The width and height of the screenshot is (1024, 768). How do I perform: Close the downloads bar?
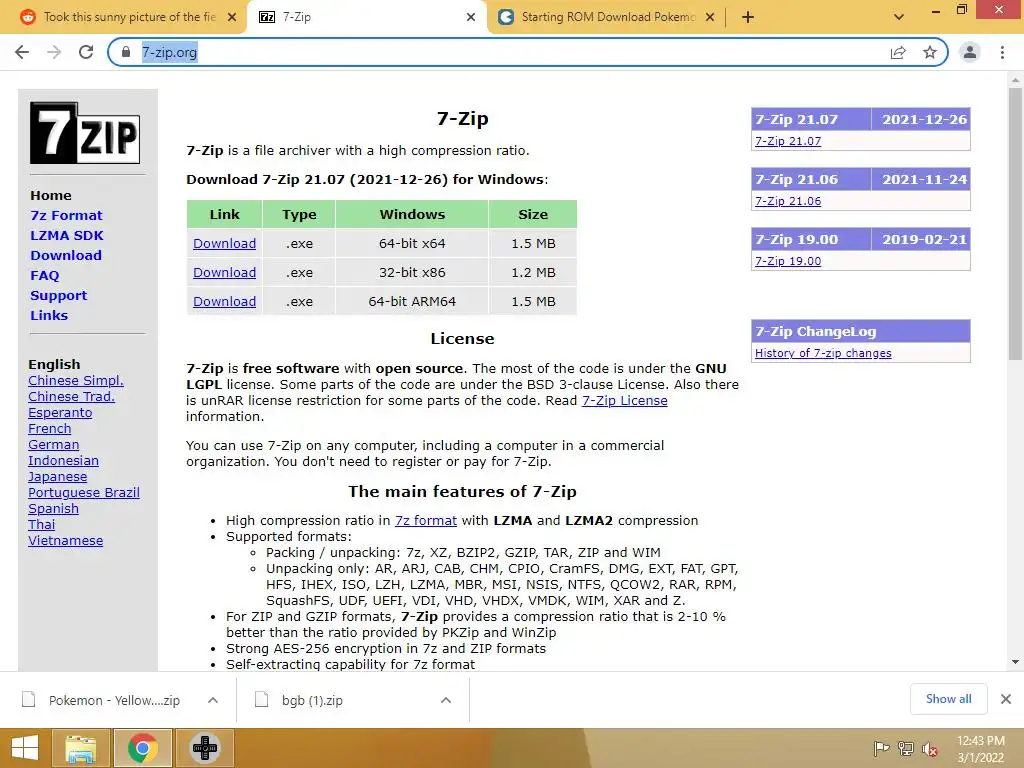pos(1006,699)
